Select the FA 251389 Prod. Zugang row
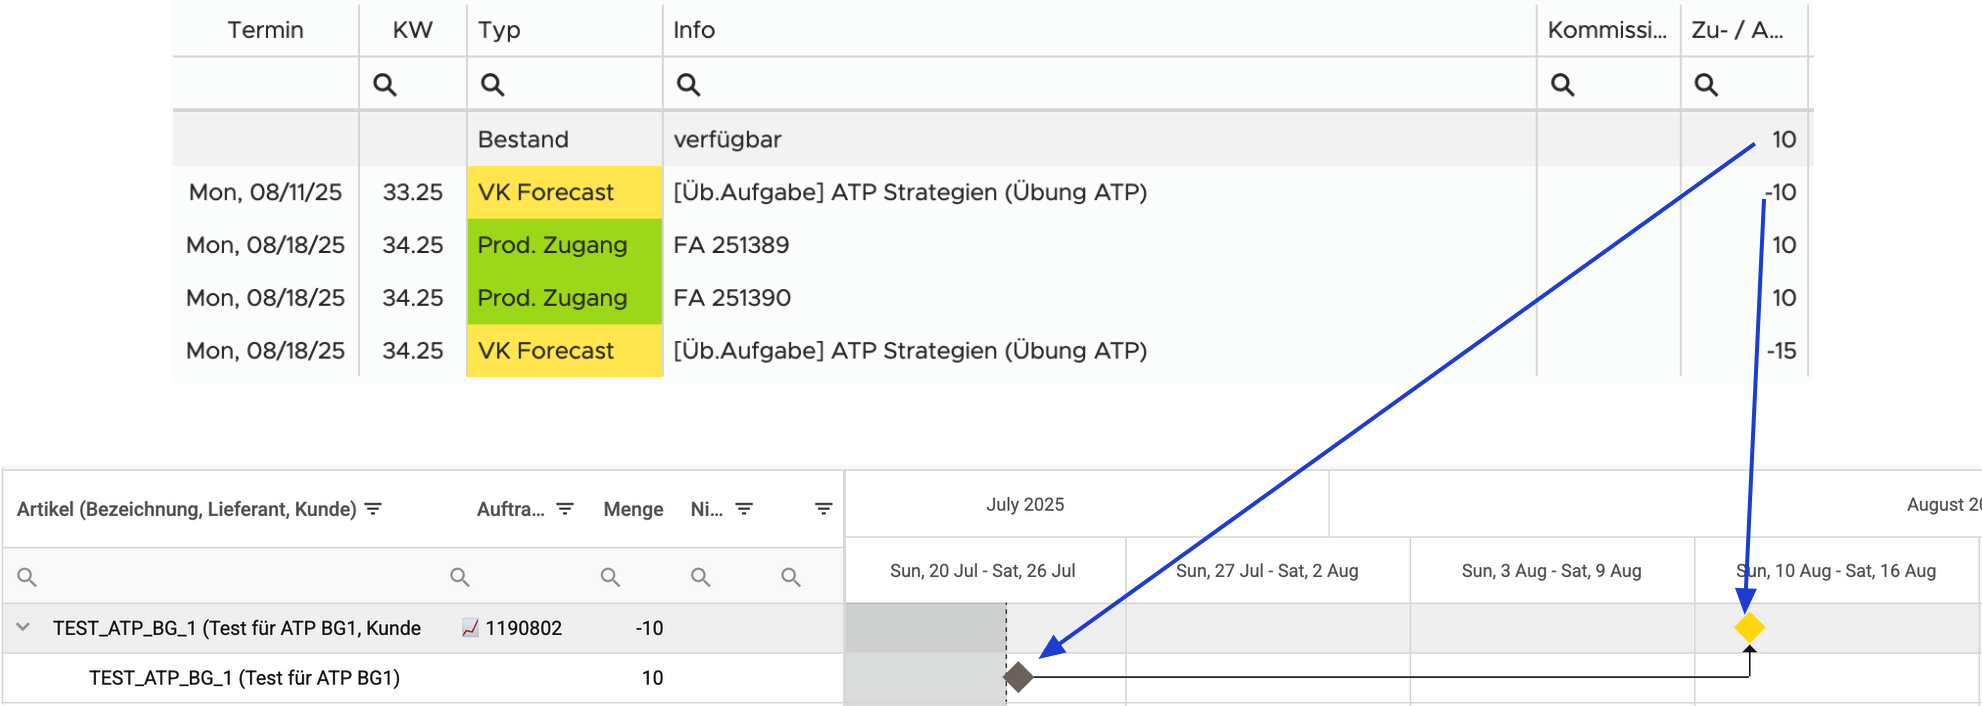 [731, 245]
